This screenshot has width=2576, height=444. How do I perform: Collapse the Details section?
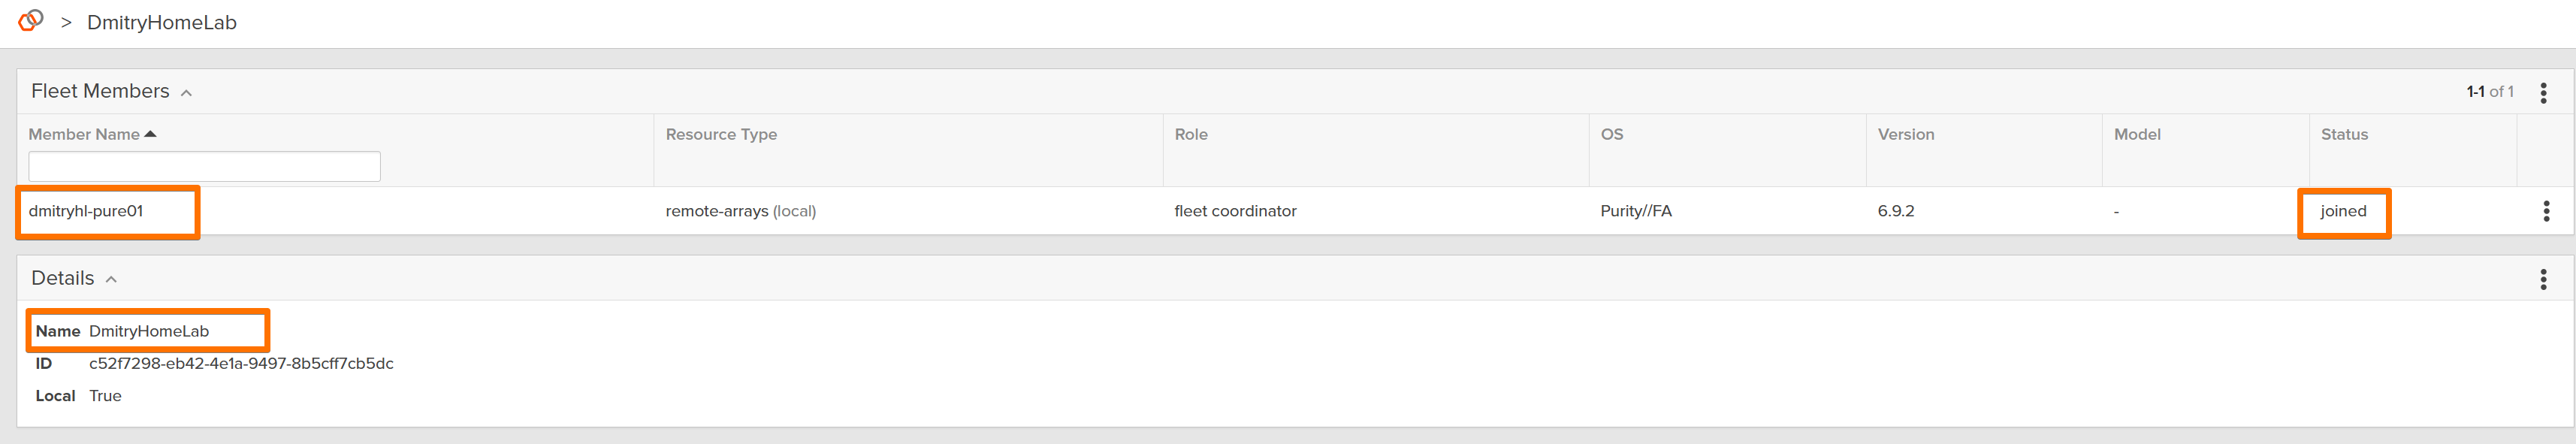tap(111, 280)
